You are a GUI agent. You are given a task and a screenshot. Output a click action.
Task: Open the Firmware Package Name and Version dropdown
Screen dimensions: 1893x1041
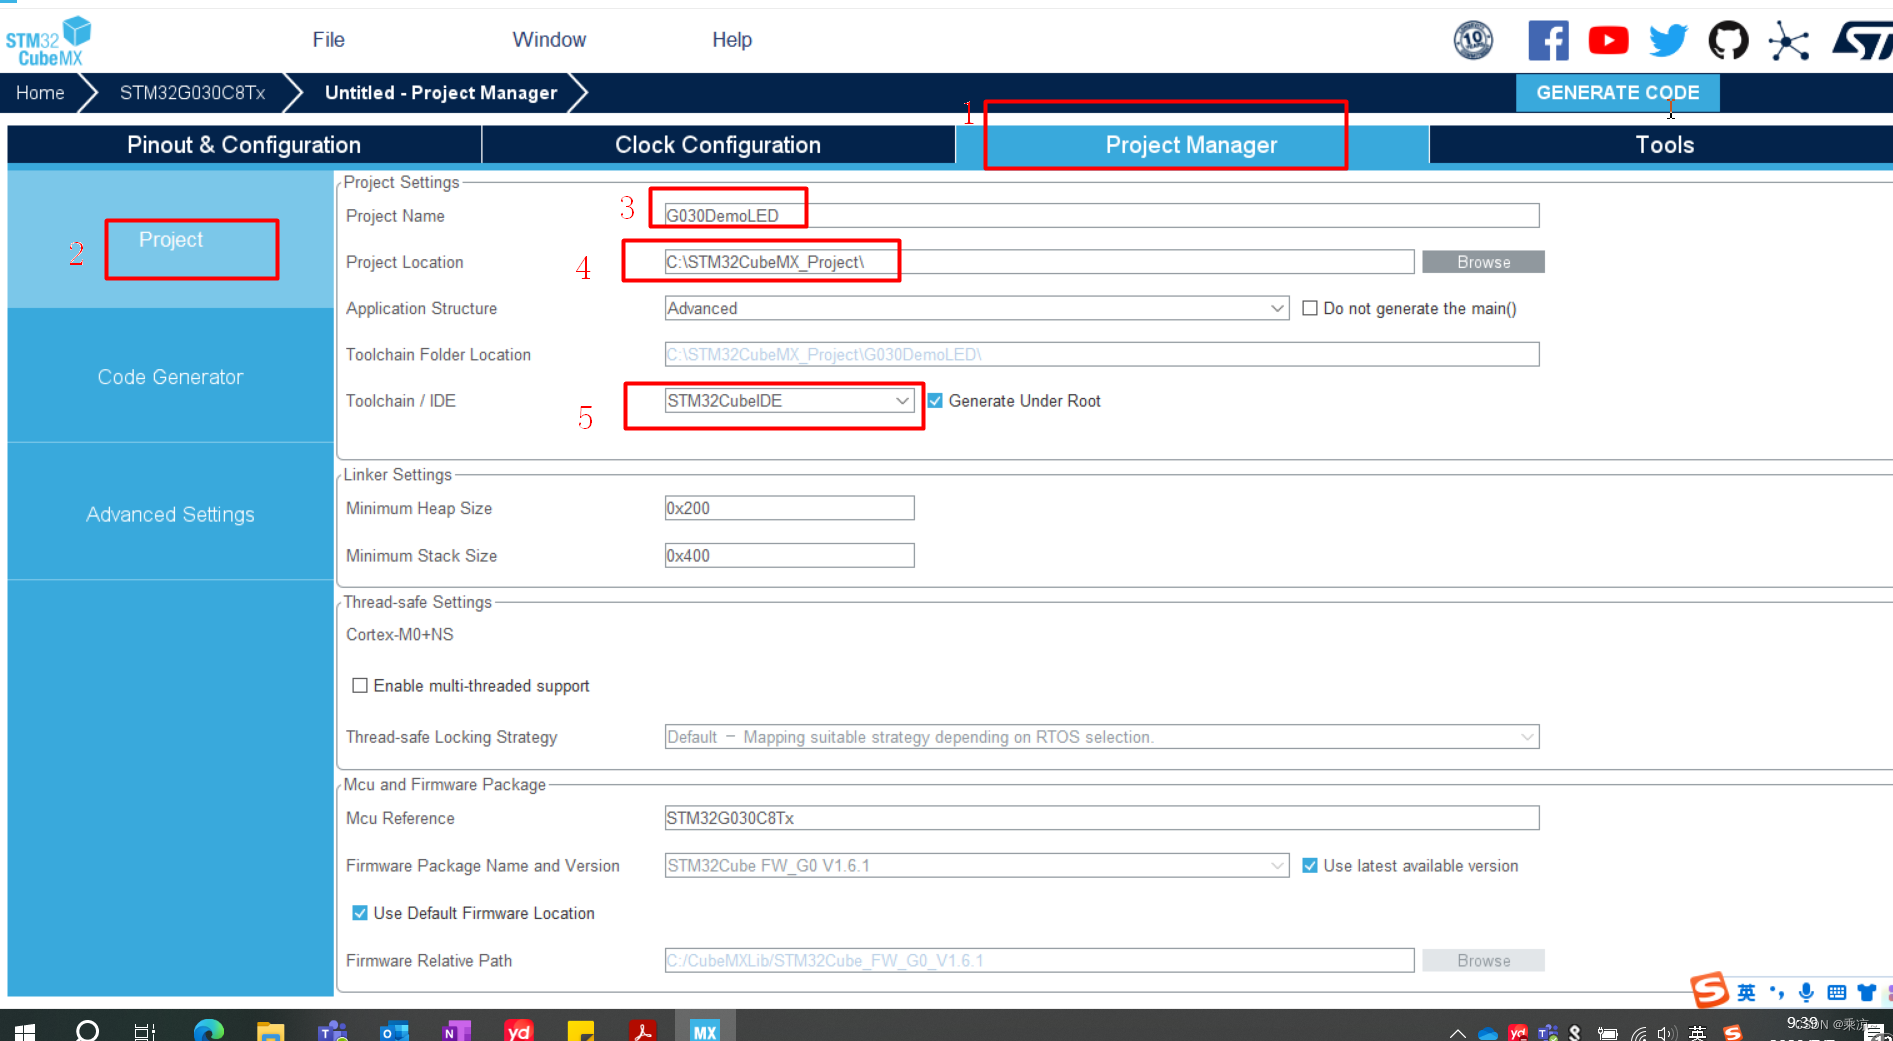(976, 866)
